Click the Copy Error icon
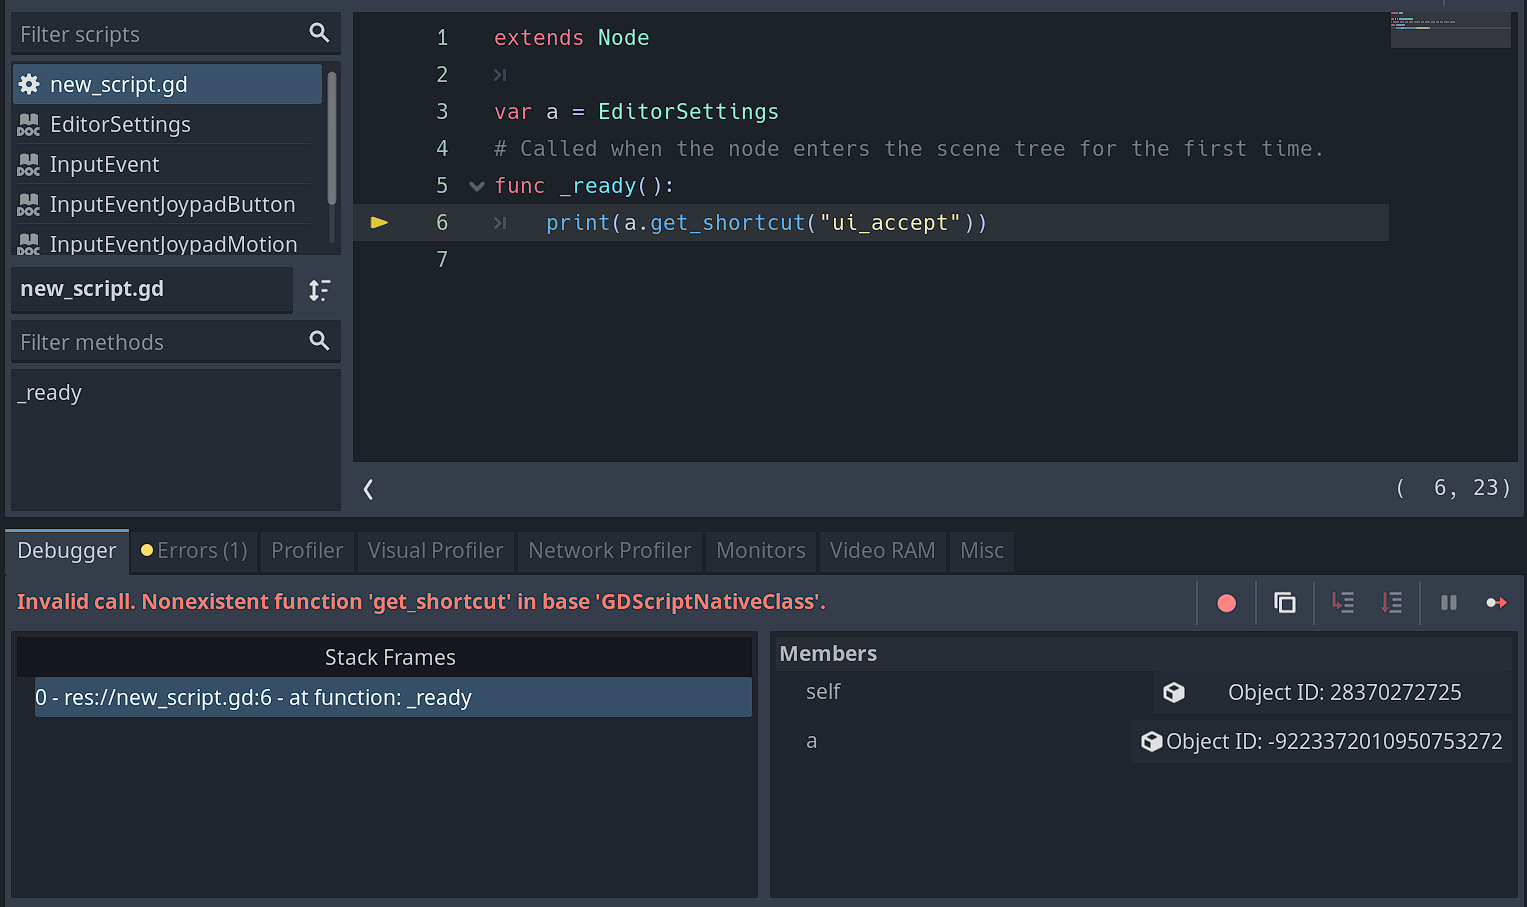Image resolution: width=1527 pixels, height=907 pixels. (1285, 602)
